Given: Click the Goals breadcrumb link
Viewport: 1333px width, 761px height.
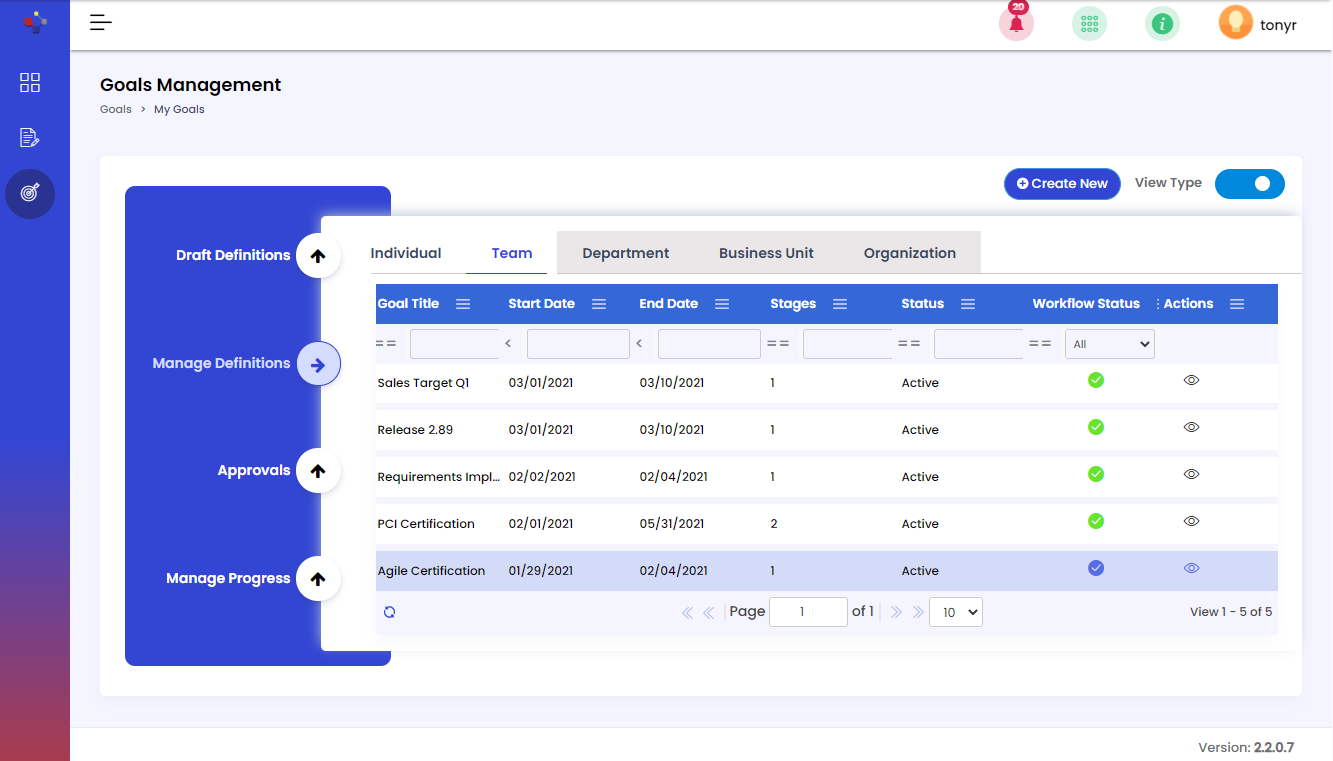Looking at the screenshot, I should click(116, 109).
